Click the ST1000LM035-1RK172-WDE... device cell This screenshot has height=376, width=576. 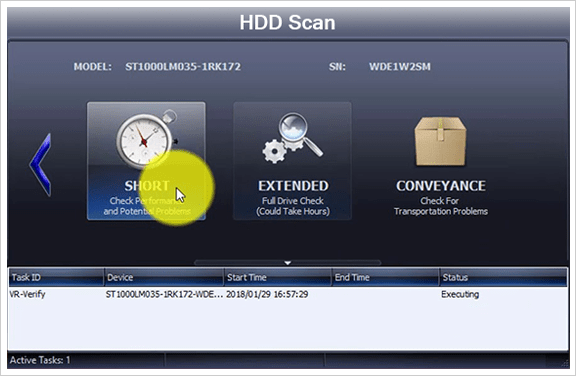coord(164,294)
